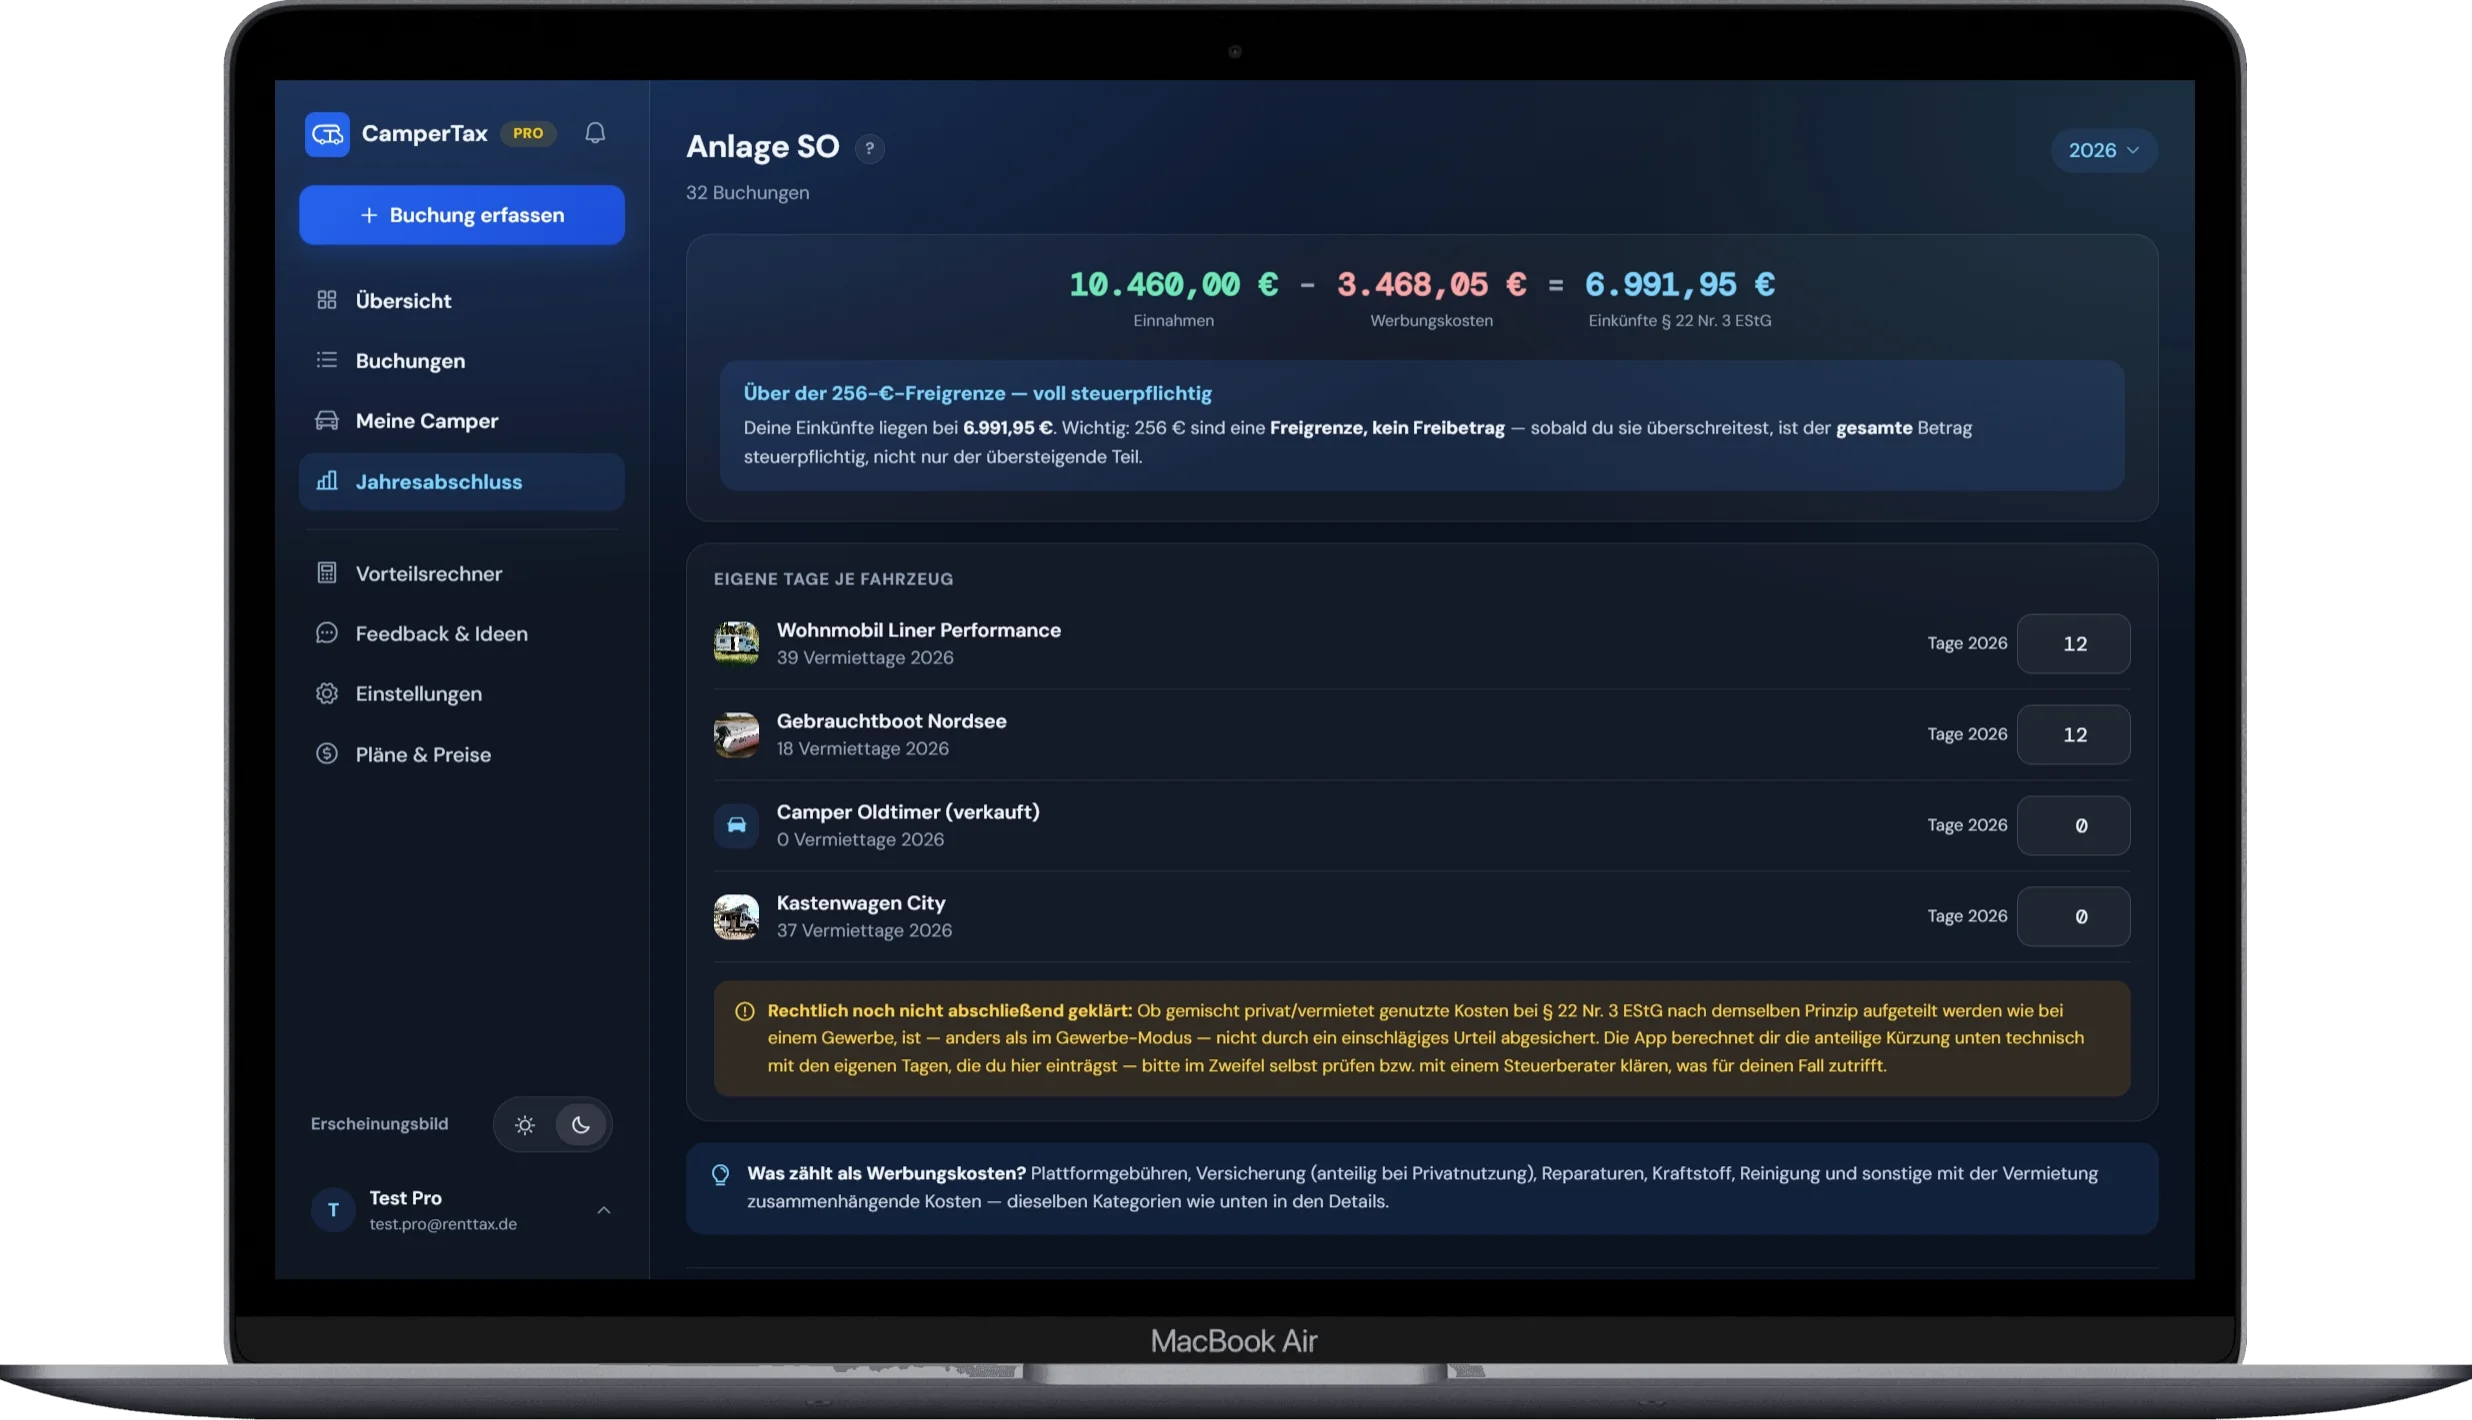Click the T avatar of Test Pro

pos(333,1210)
